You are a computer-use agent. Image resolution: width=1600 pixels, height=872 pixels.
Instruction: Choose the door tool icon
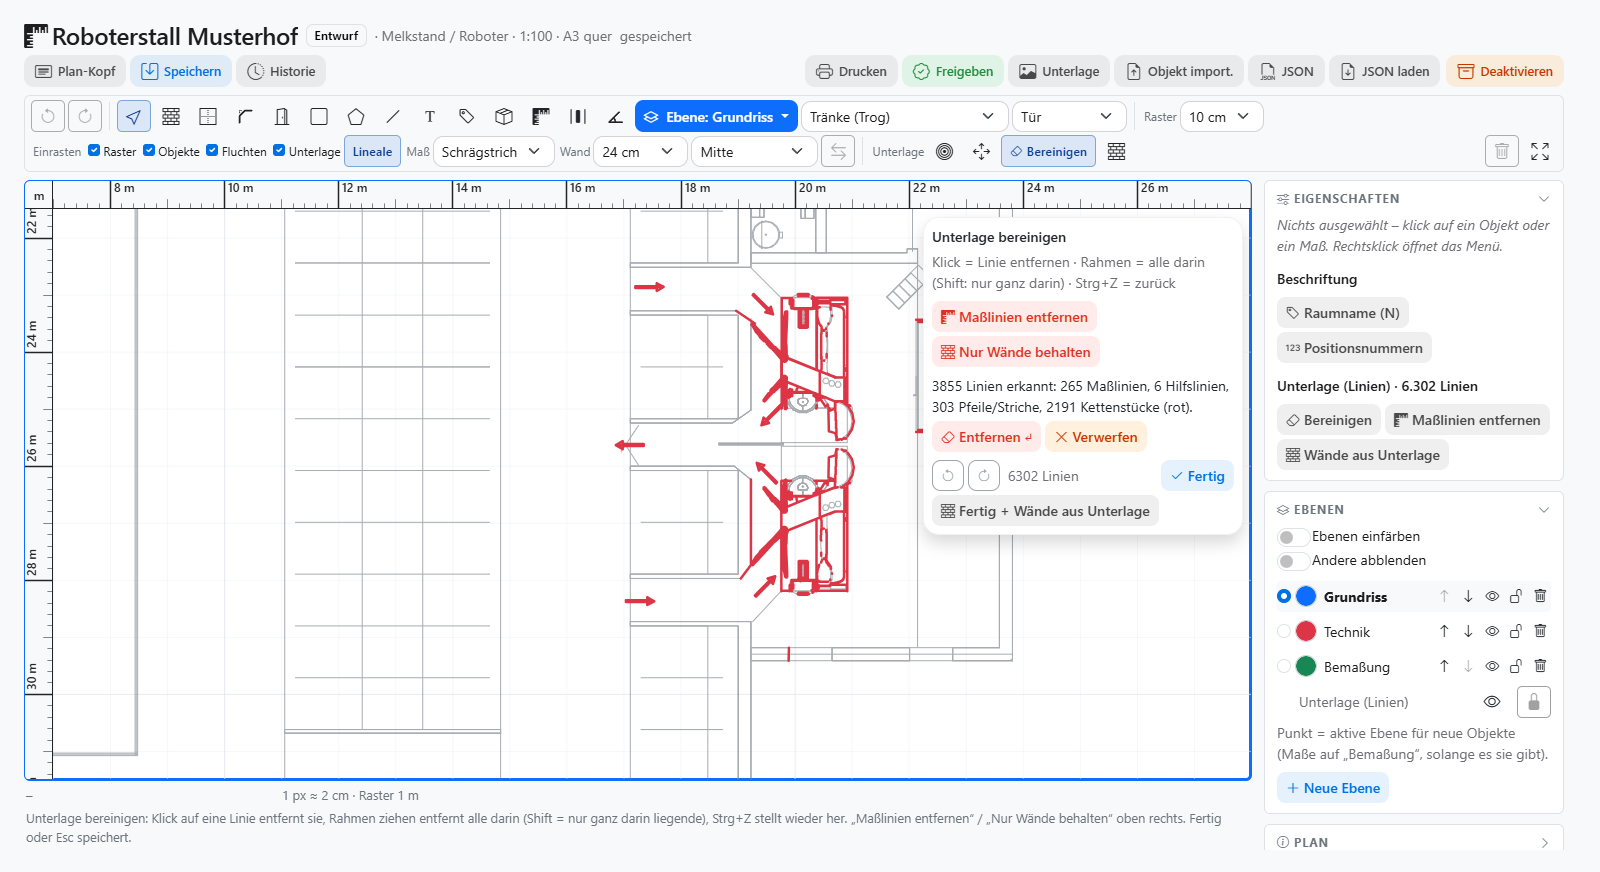tap(282, 117)
